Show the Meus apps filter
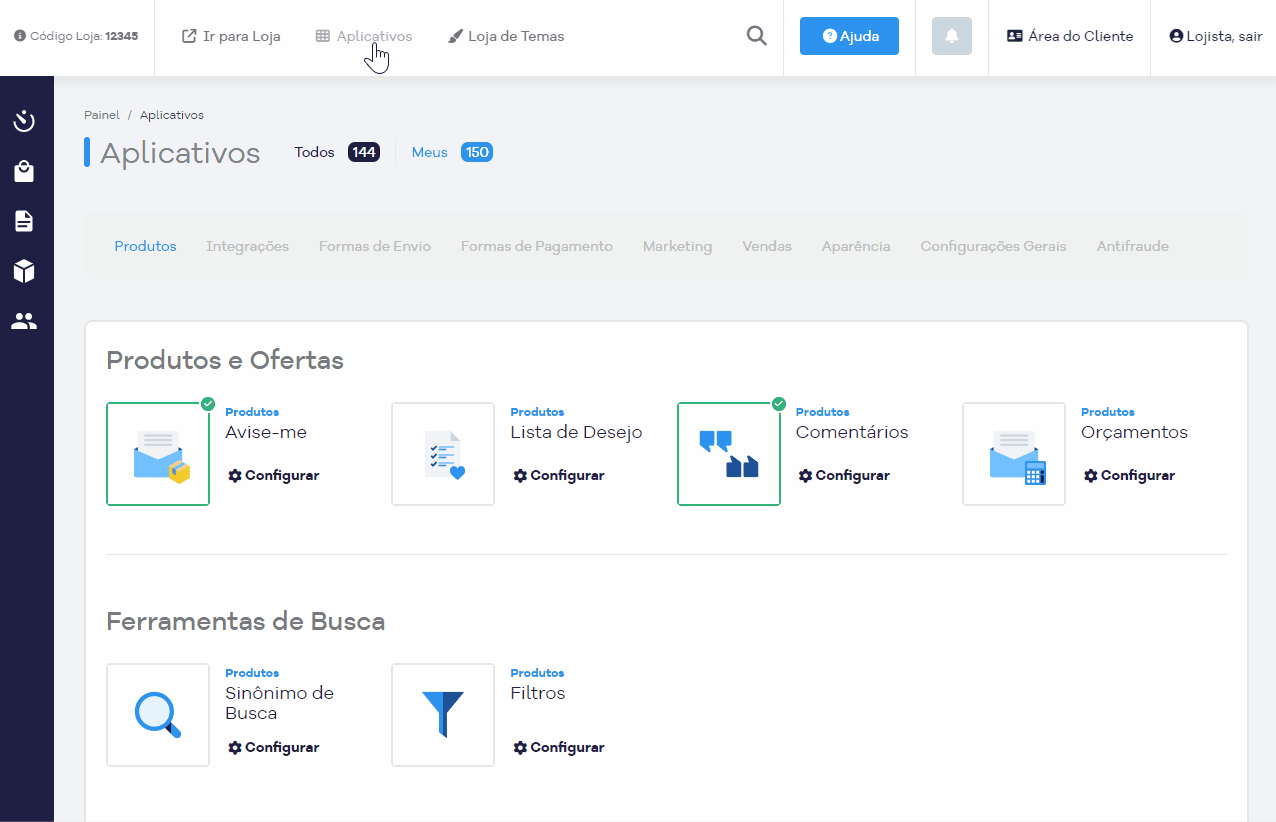 click(430, 152)
